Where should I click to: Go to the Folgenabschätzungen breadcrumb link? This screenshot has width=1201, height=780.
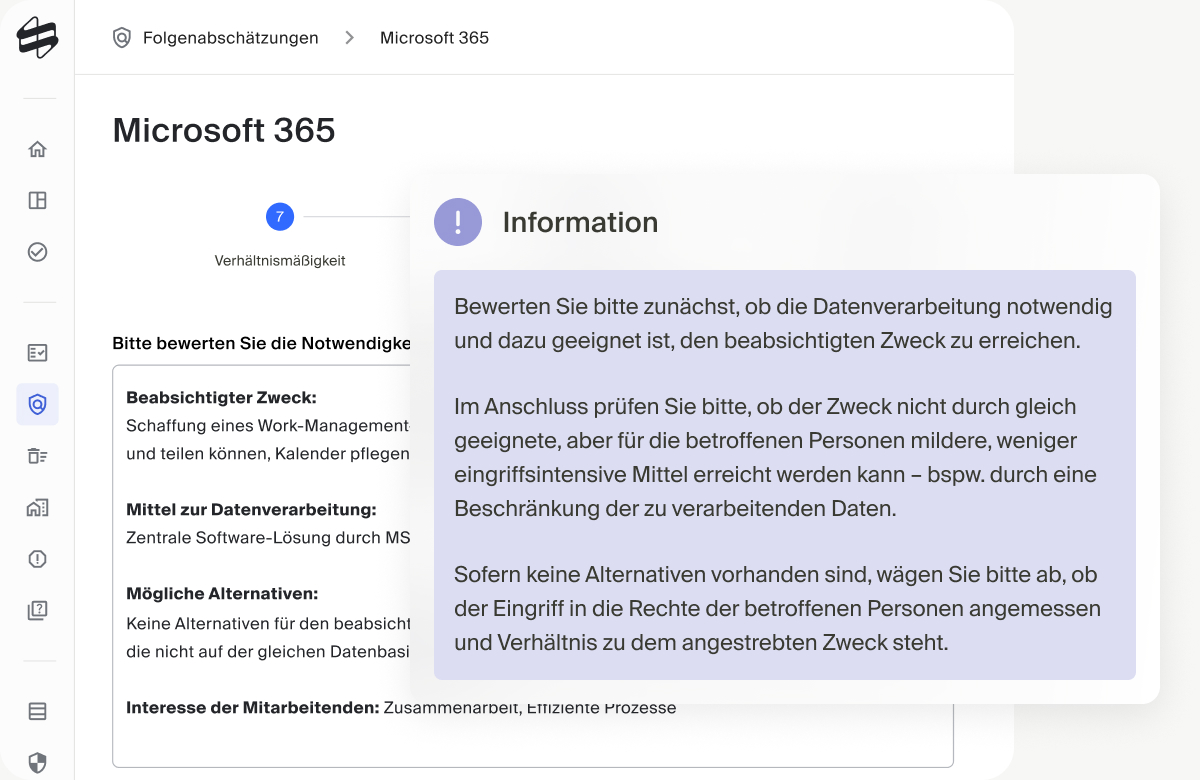point(231,38)
